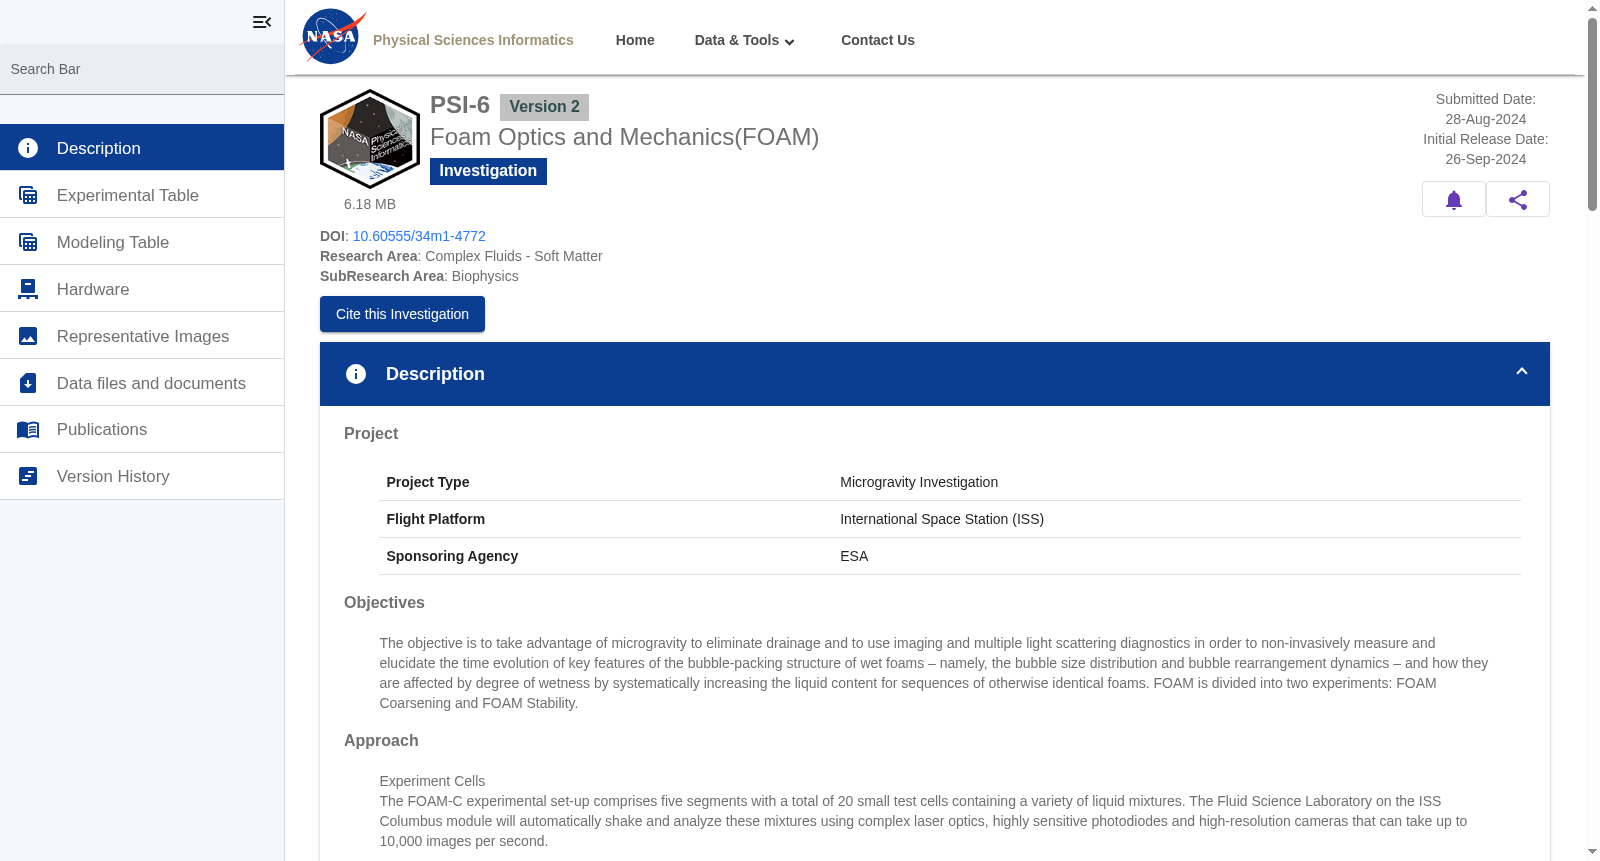Click the Project Type row label
Image resolution: width=1600 pixels, height=861 pixels.
tap(428, 482)
